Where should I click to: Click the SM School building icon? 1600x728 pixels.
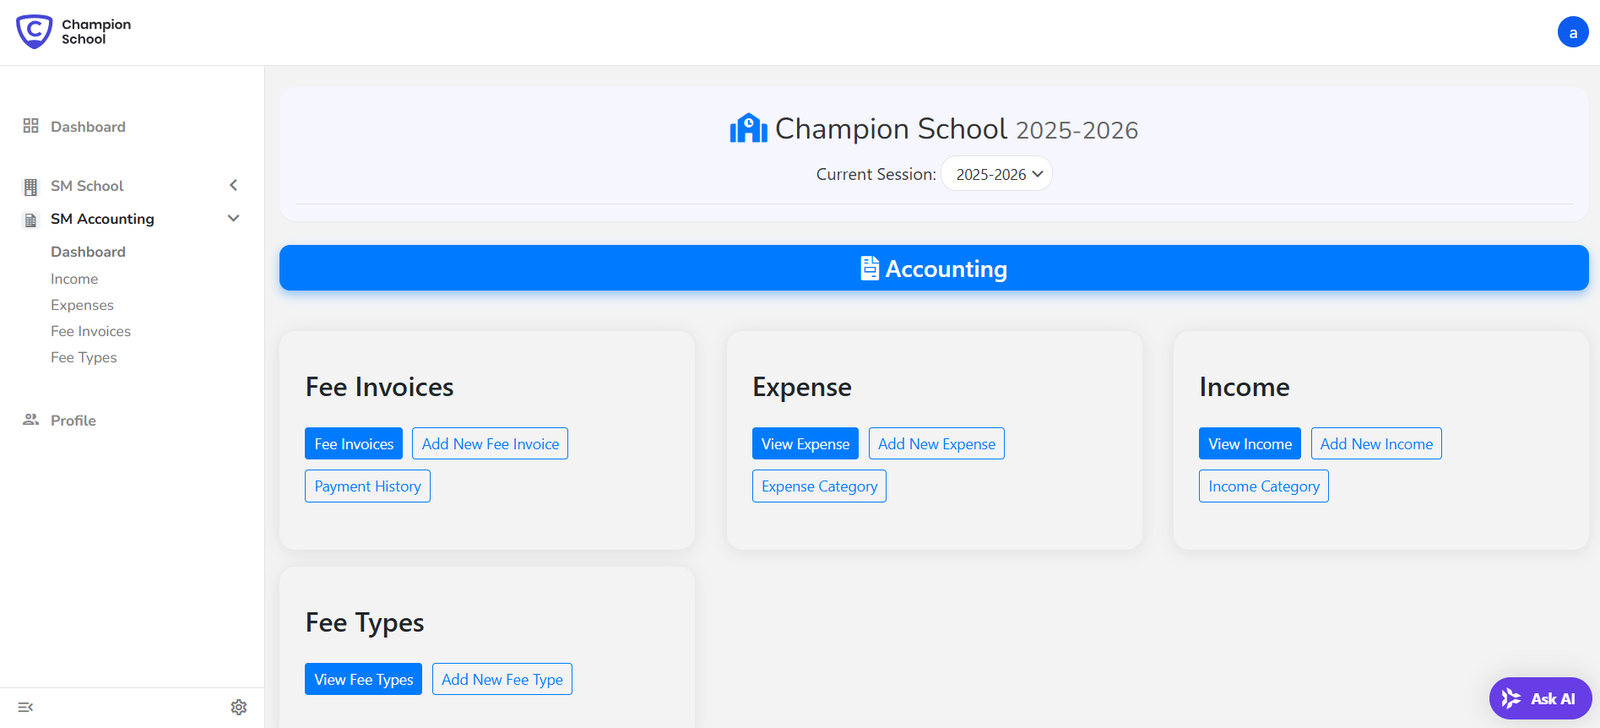(31, 186)
